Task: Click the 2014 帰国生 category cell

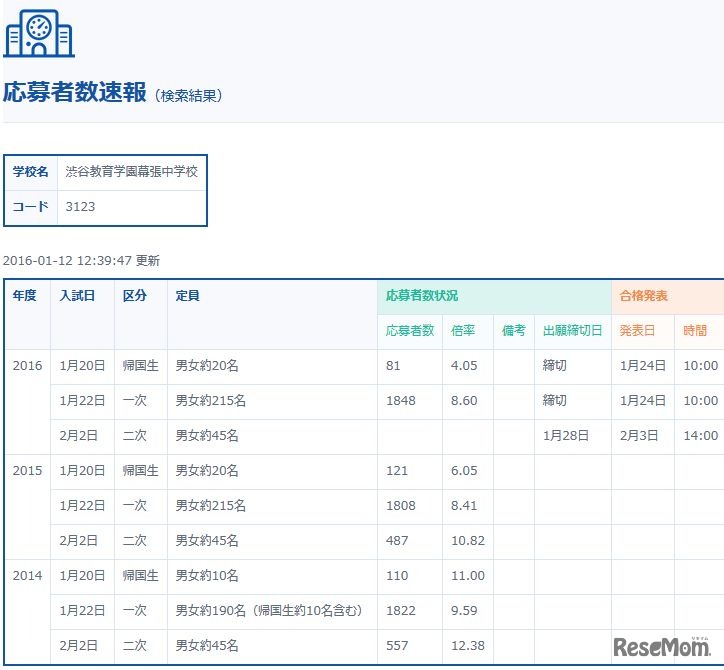Action: coord(140,575)
